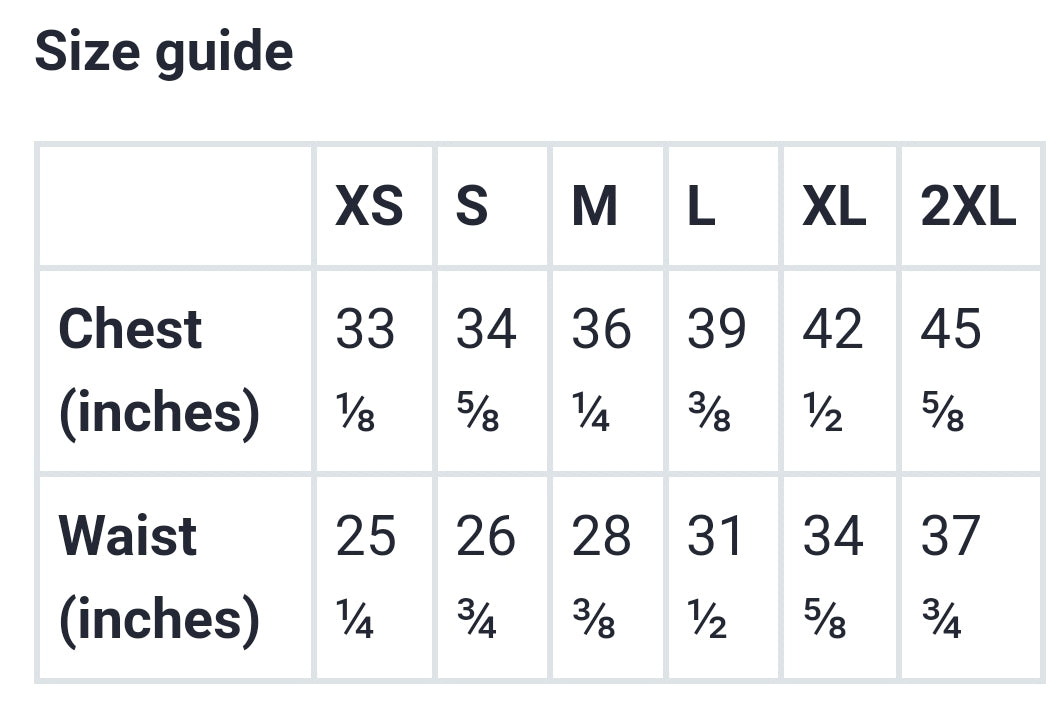Click the M size column header
The width and height of the screenshot is (1056, 713).
pos(594,207)
